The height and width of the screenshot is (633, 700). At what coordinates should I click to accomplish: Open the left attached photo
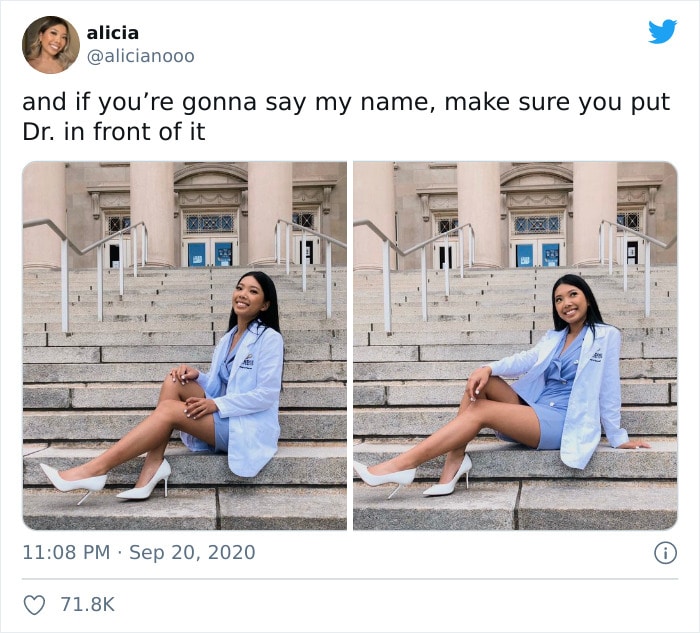pyautogui.click(x=184, y=346)
